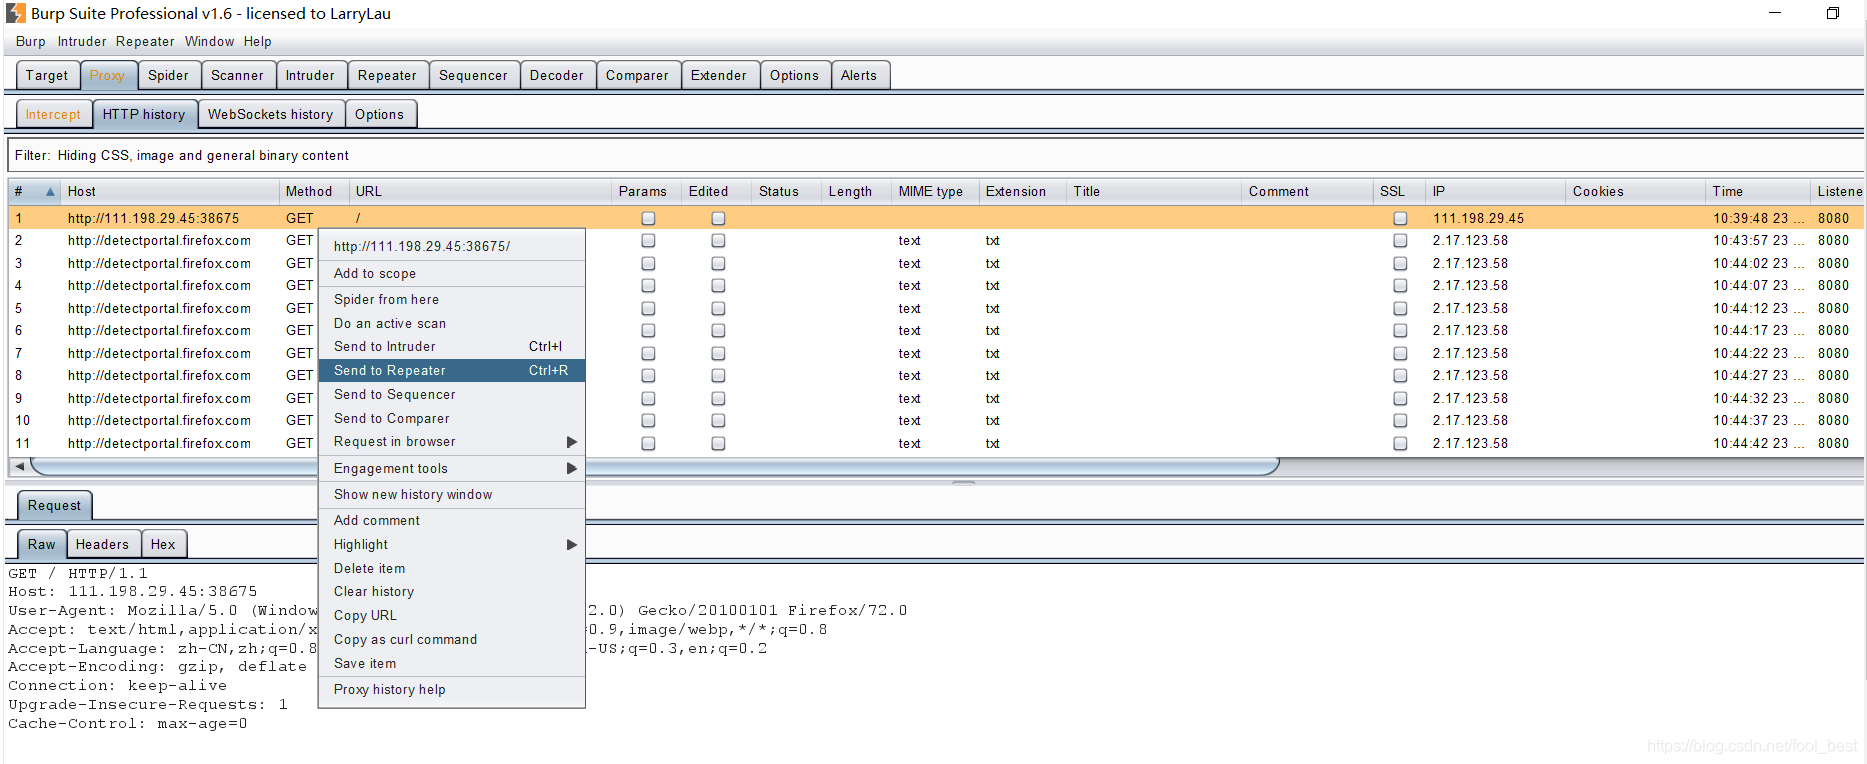Open the Help menu
Image resolution: width=1867 pixels, height=764 pixels.
(257, 42)
